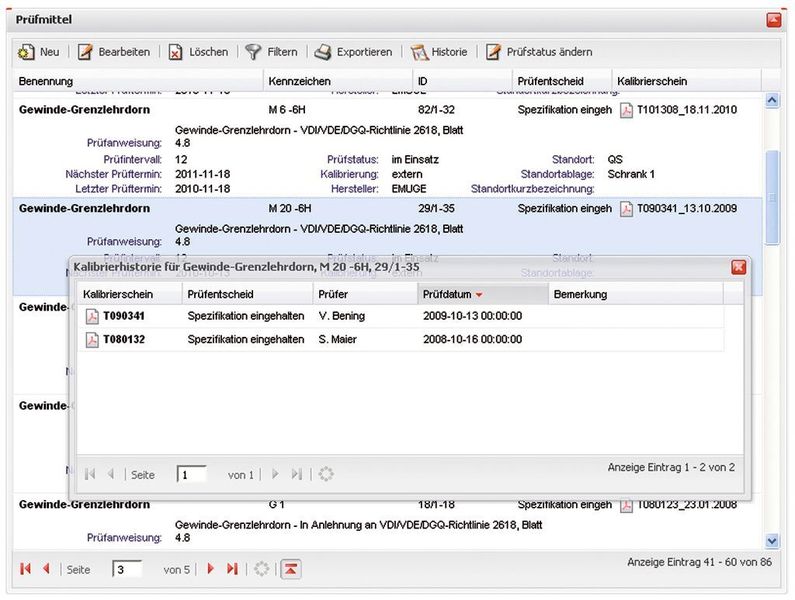
Task: Click T090341_13.10.2009 certificate link
Action: 686,209
